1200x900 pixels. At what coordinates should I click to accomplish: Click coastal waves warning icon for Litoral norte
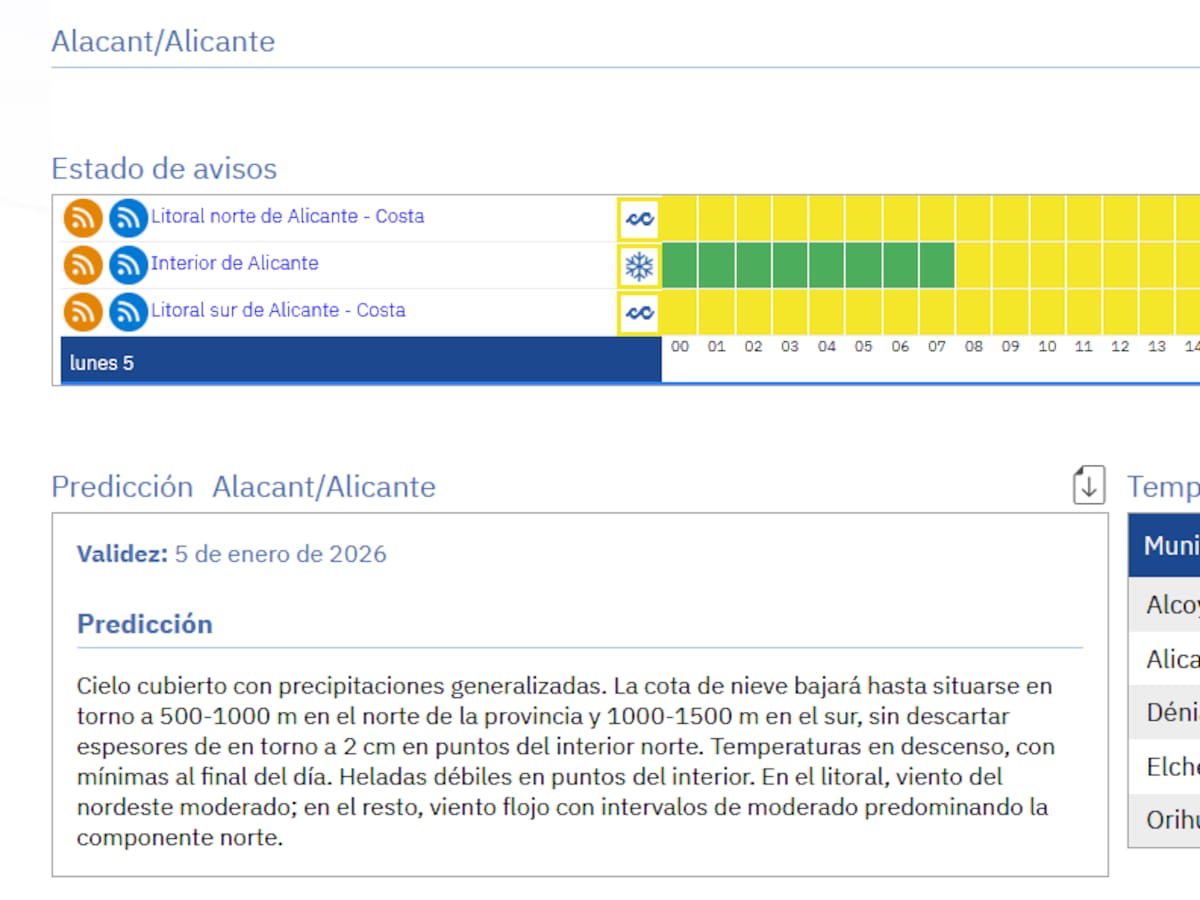click(639, 218)
